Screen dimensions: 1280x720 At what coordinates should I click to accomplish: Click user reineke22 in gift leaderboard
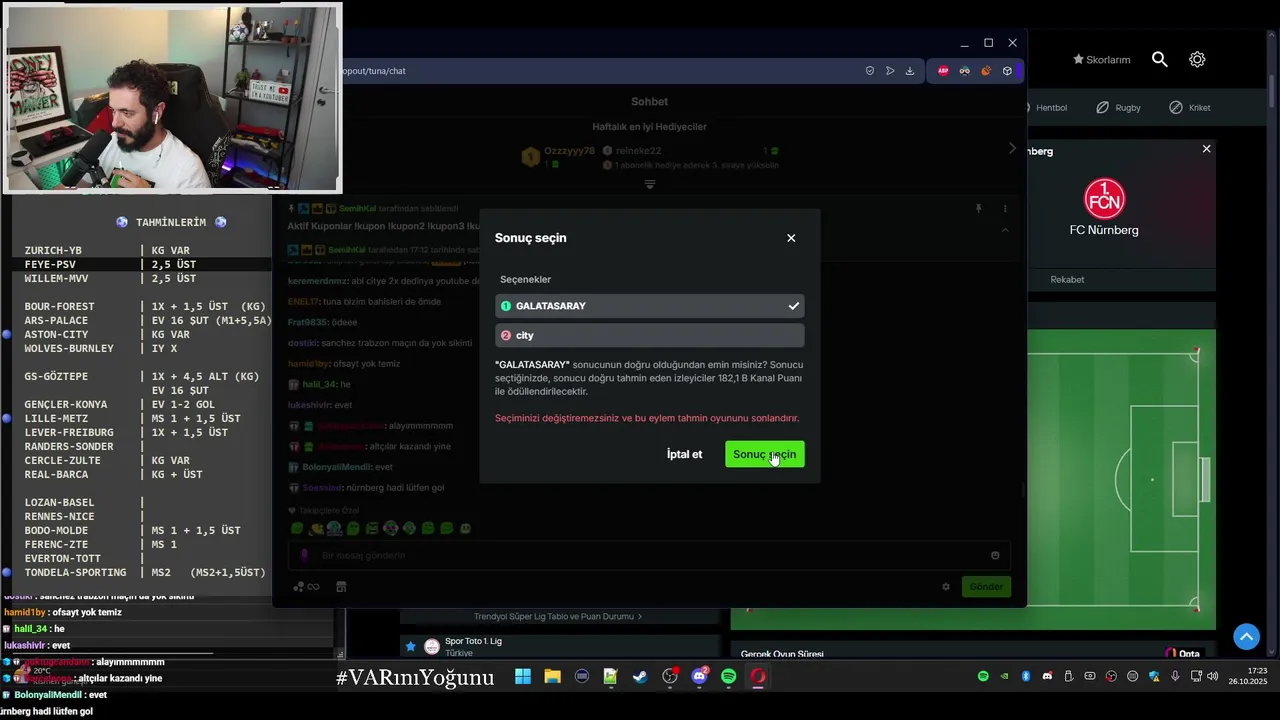(x=639, y=151)
